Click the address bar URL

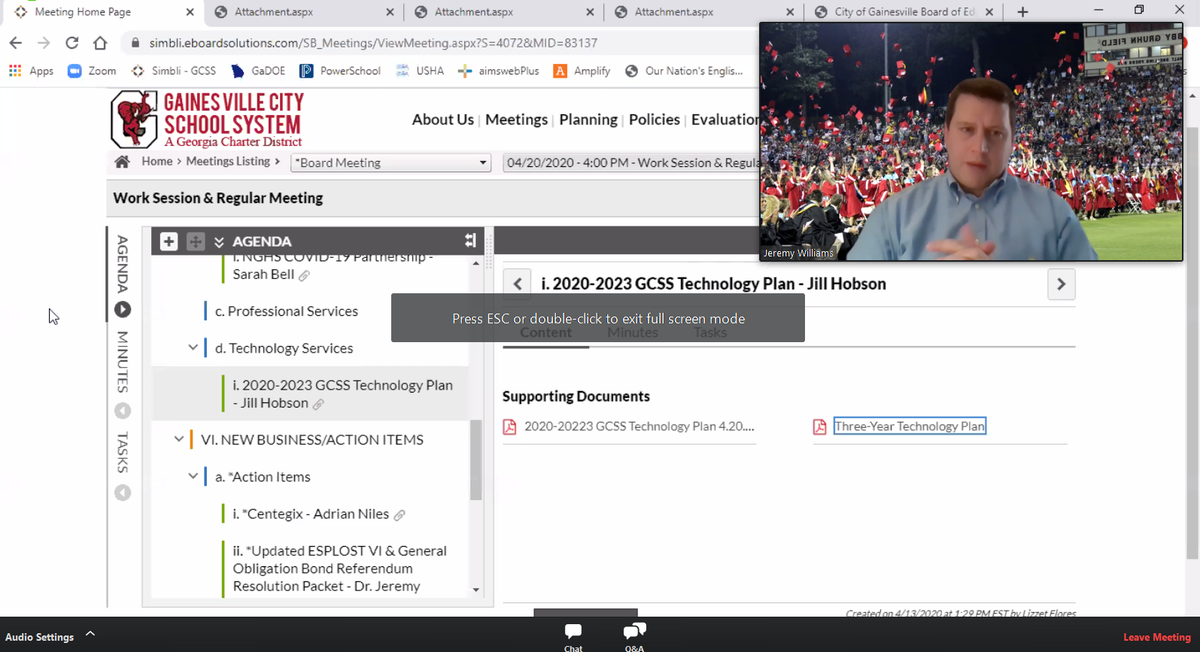pyautogui.click(x=373, y=43)
